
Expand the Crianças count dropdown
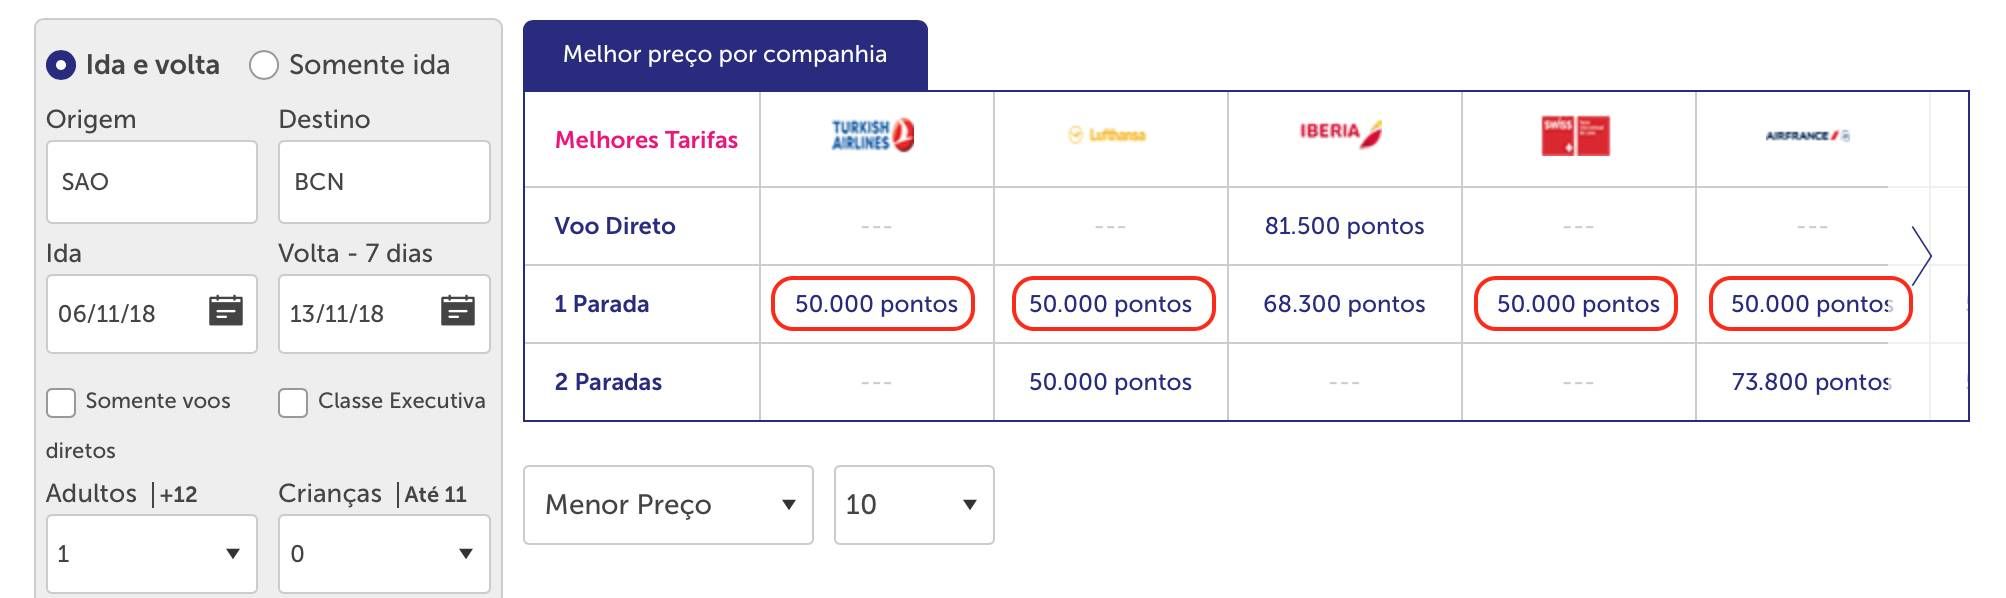[384, 554]
